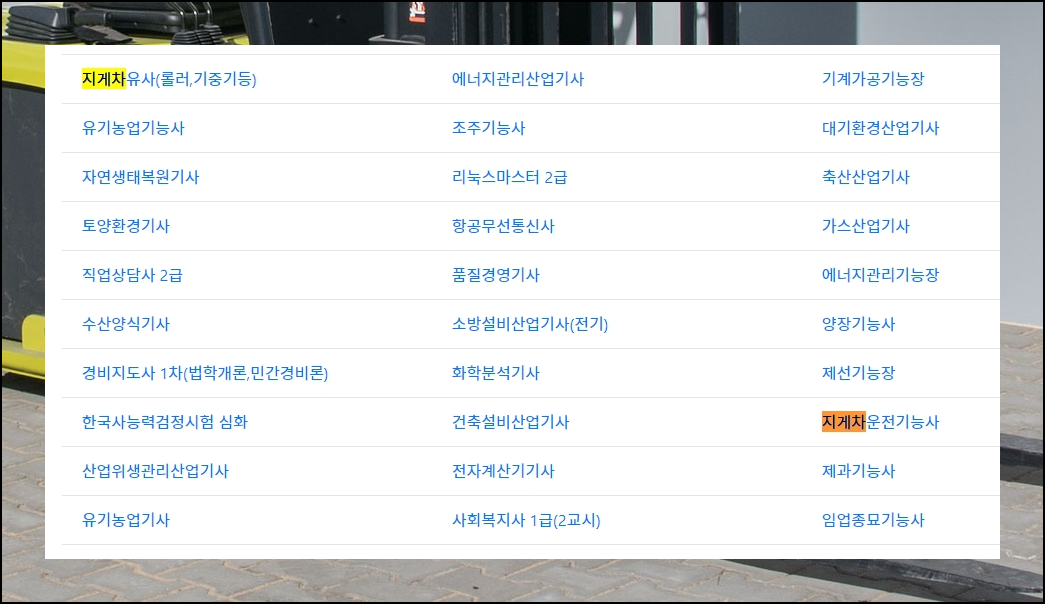Screen dimensions: 1045x604
Task: Open the highlighted 지게차운전기능사 link
Action: [880, 422]
